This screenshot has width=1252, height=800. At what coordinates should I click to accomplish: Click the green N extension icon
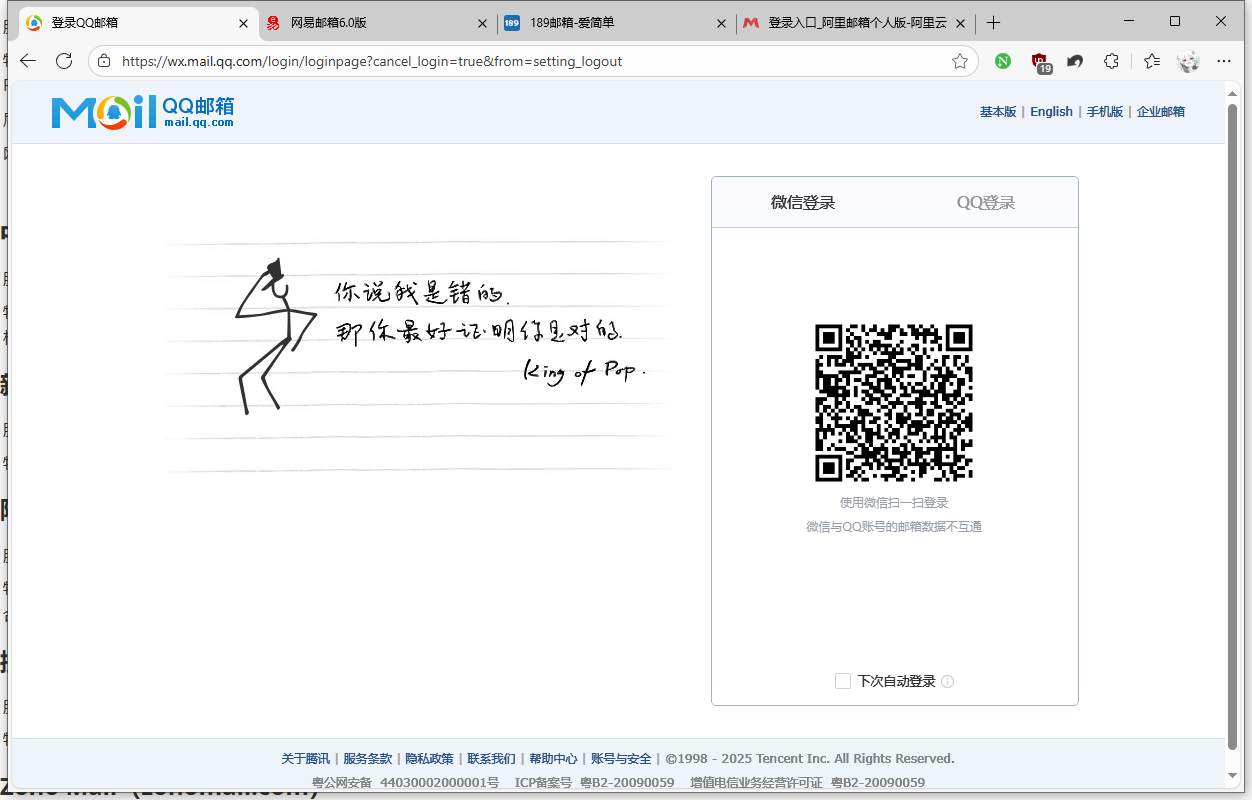pyautogui.click(x=1002, y=61)
